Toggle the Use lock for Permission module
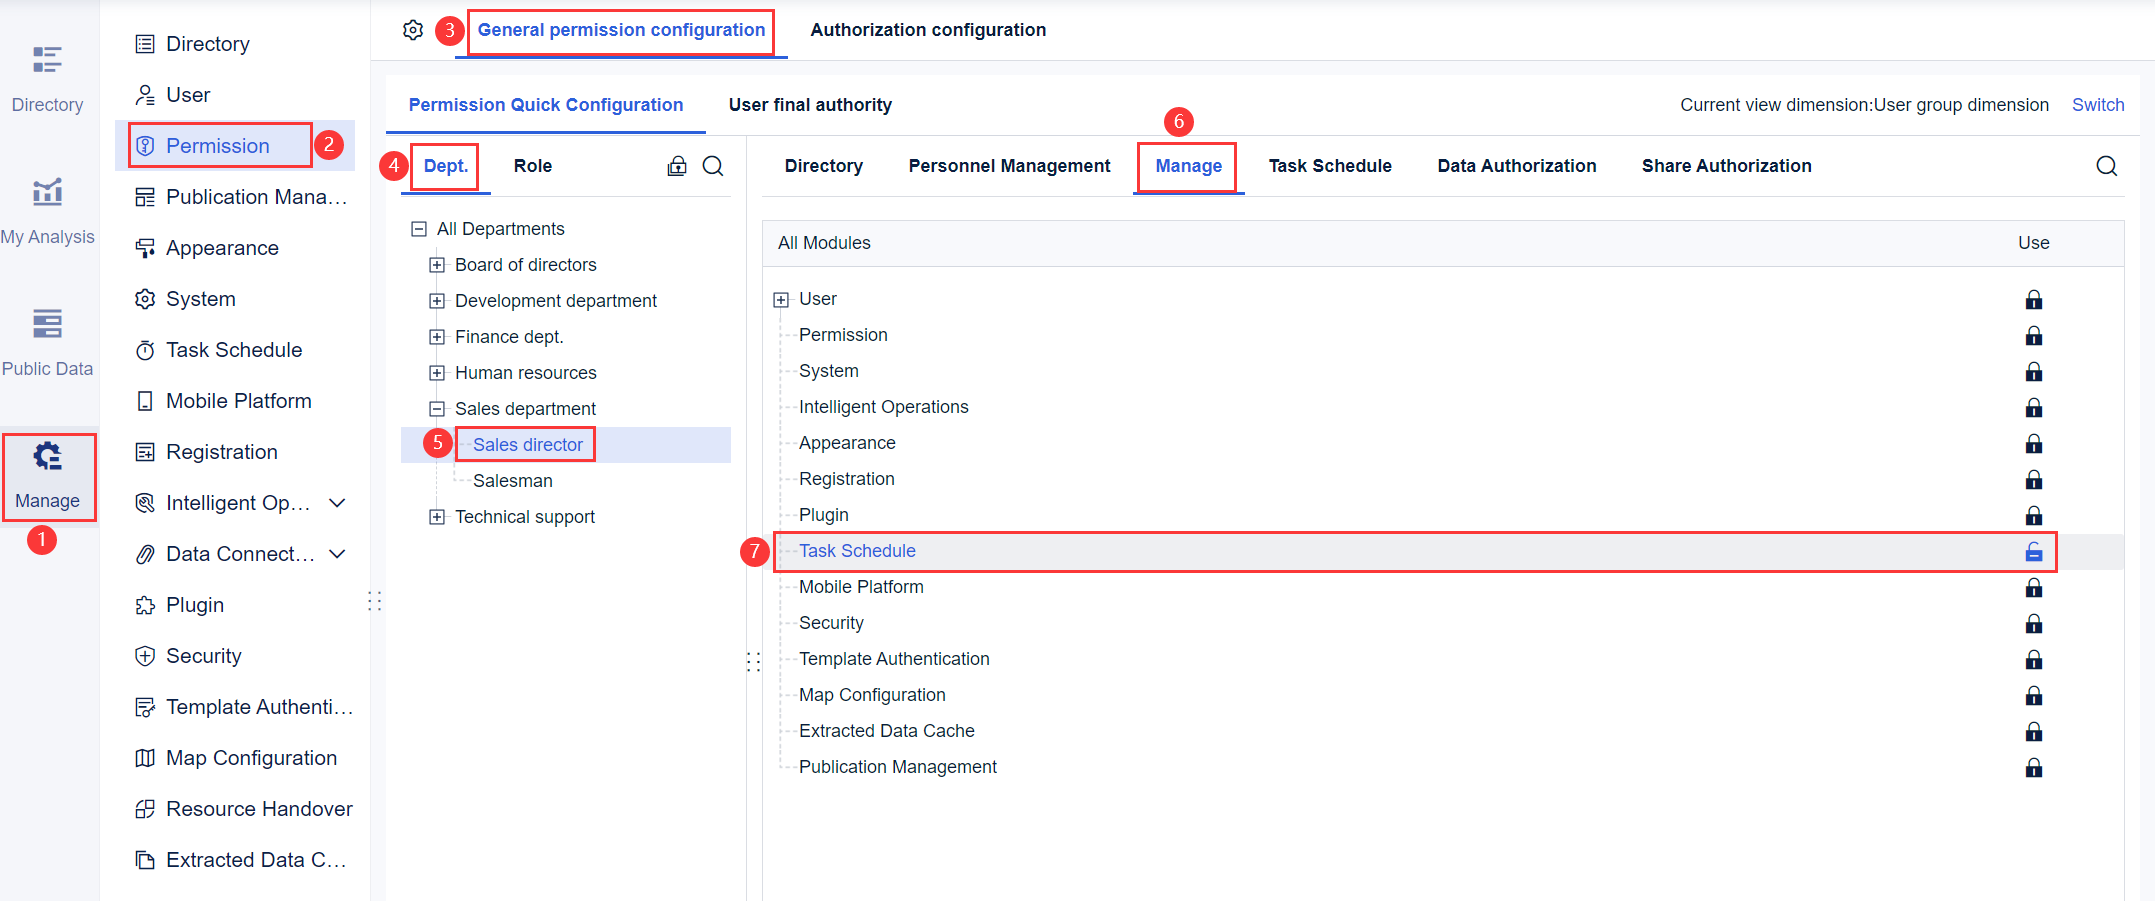The height and width of the screenshot is (901, 2155). coord(2033,335)
